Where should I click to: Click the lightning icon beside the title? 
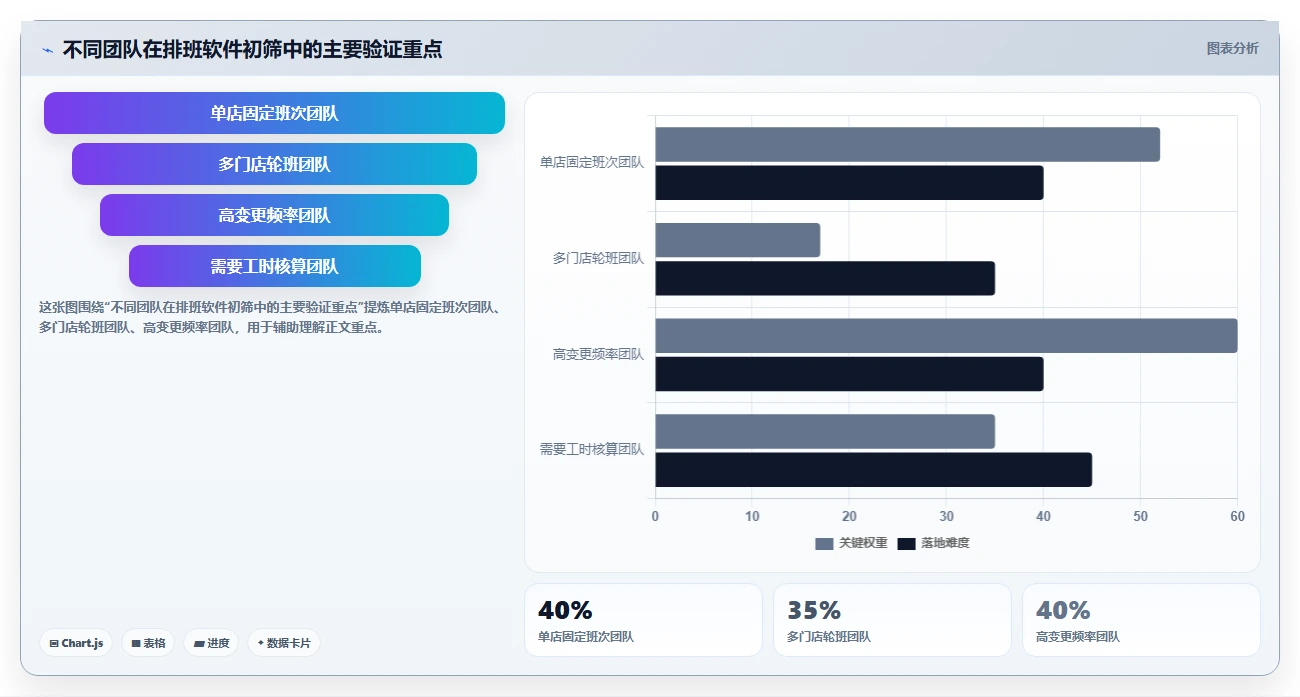click(47, 49)
